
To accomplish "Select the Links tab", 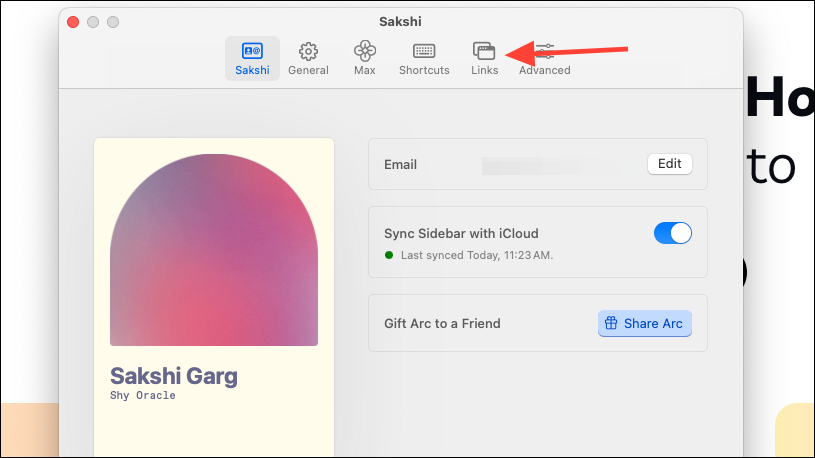I will tap(484, 58).
